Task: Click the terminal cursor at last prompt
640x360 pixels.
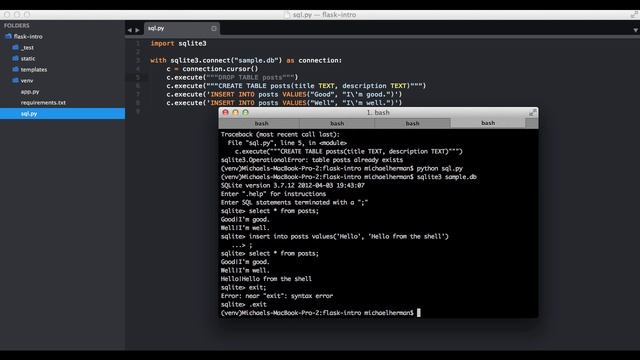Action: (x=419, y=313)
